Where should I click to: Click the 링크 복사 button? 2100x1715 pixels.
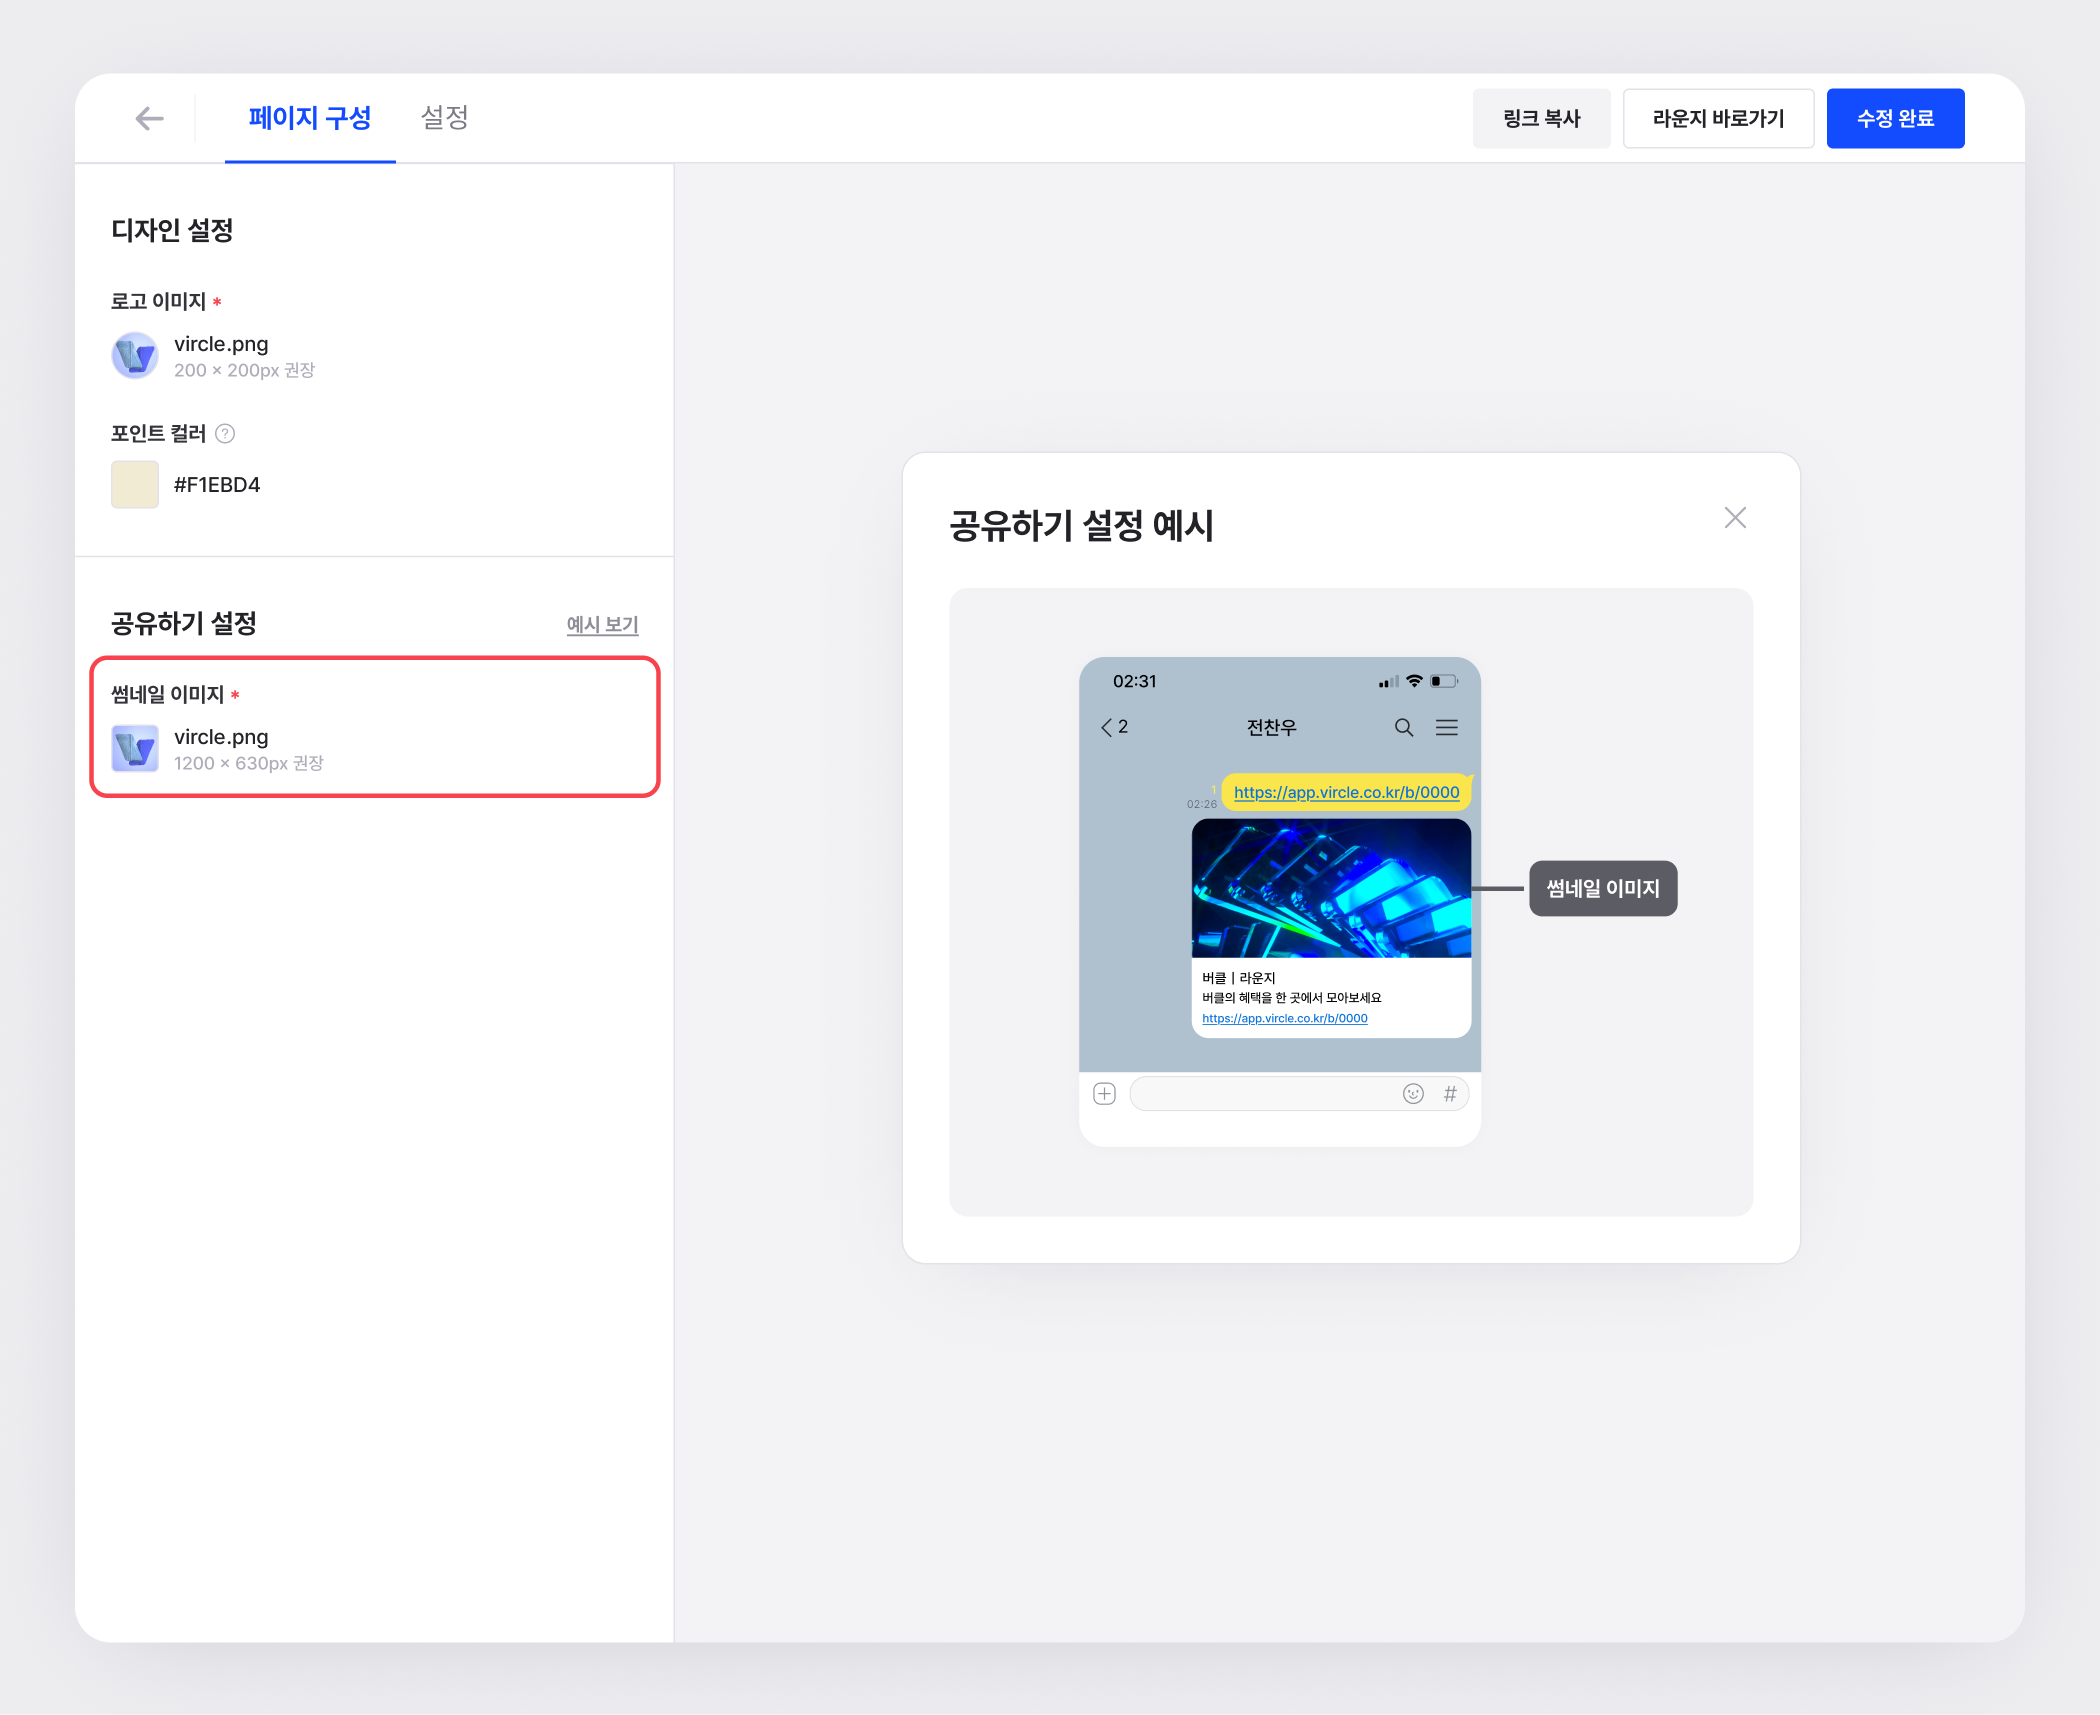pos(1541,119)
